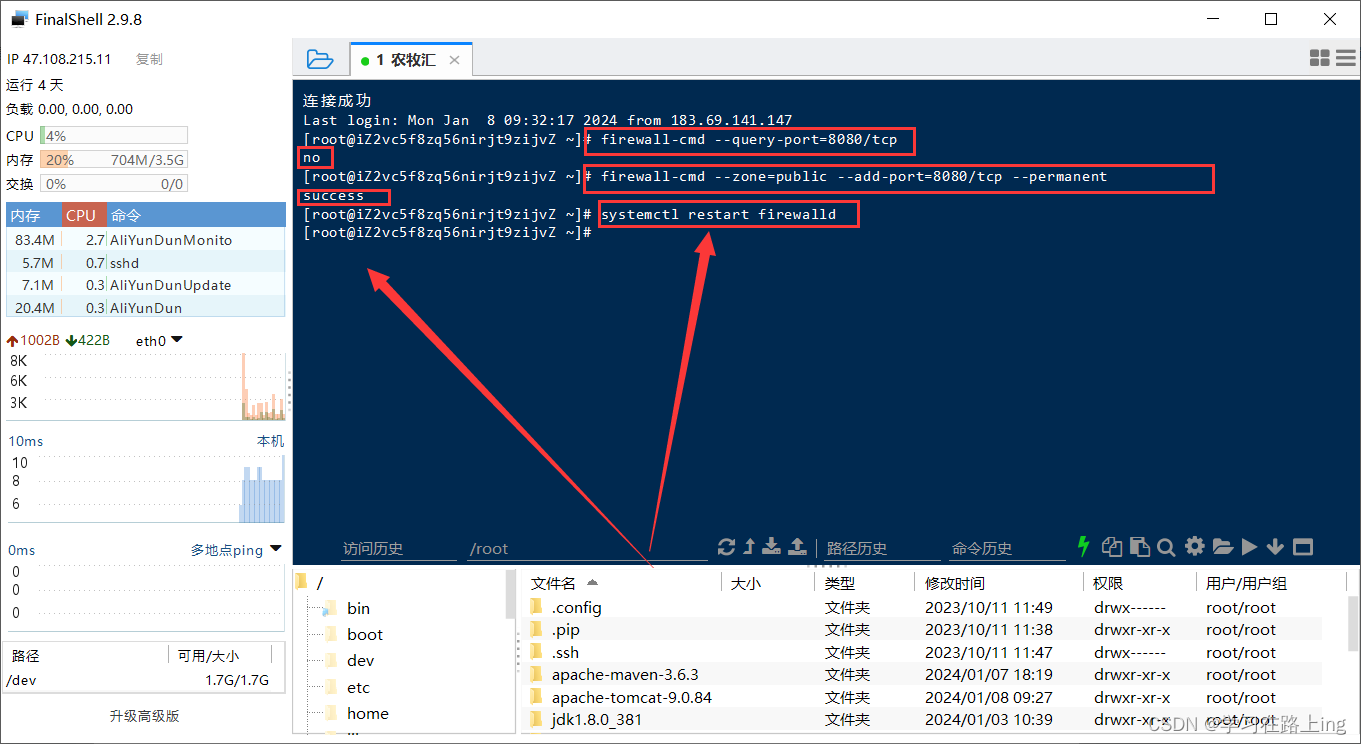This screenshot has height=744, width=1361.
Task: Sort processes by 内存 column header
Action: [33, 215]
